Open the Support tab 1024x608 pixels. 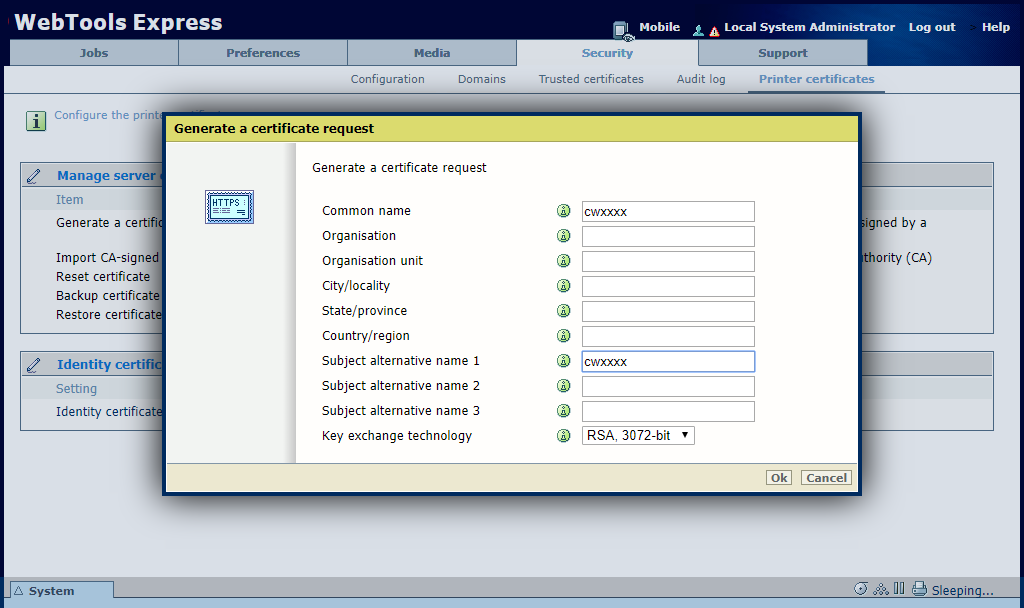[x=783, y=53]
